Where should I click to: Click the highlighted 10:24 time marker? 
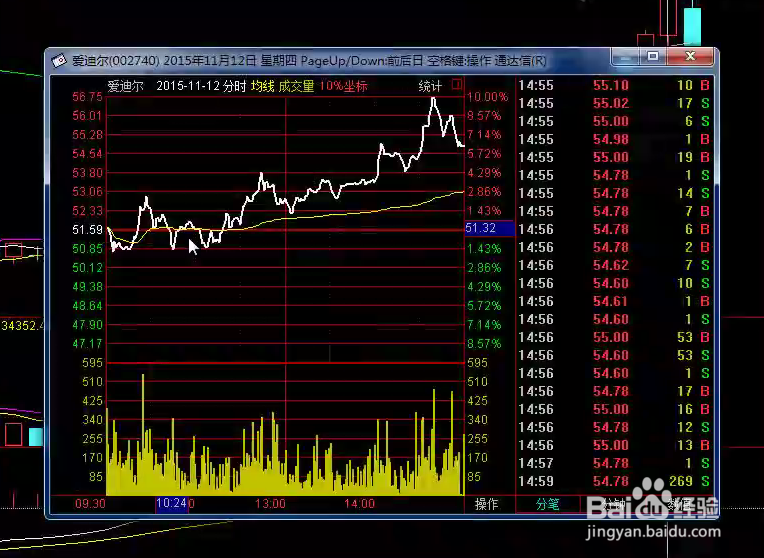[x=172, y=503]
